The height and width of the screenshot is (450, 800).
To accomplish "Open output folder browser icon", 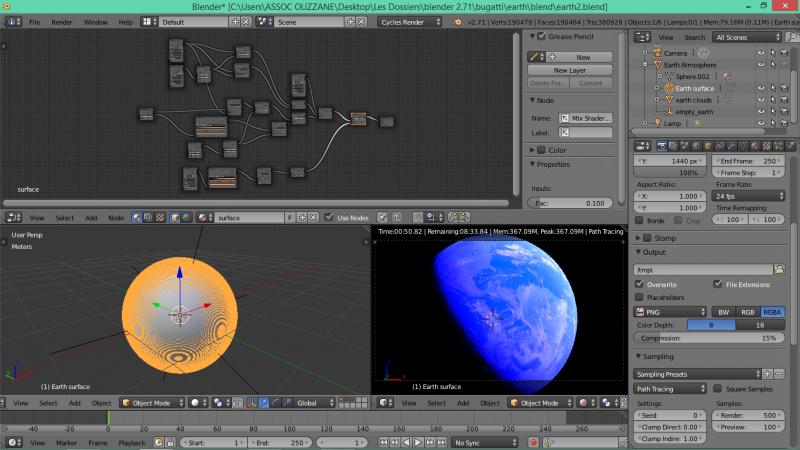I will 778,270.
